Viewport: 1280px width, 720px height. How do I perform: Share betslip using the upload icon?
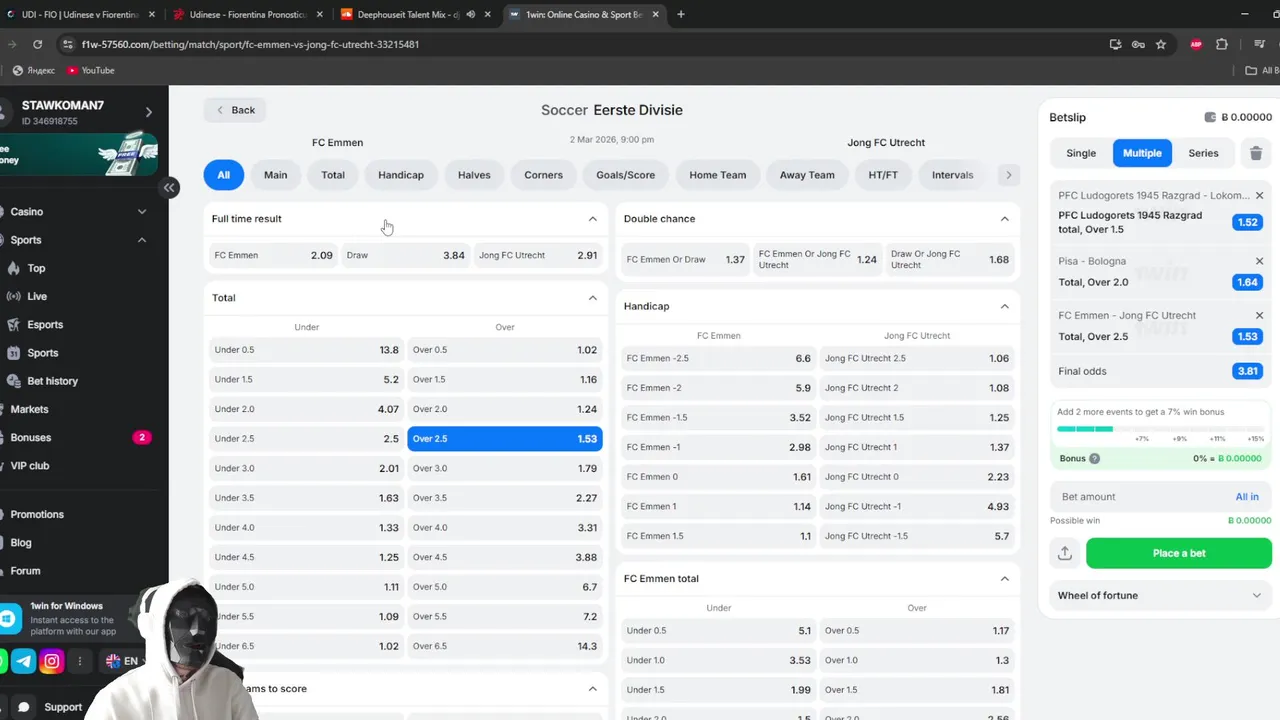click(x=1065, y=553)
